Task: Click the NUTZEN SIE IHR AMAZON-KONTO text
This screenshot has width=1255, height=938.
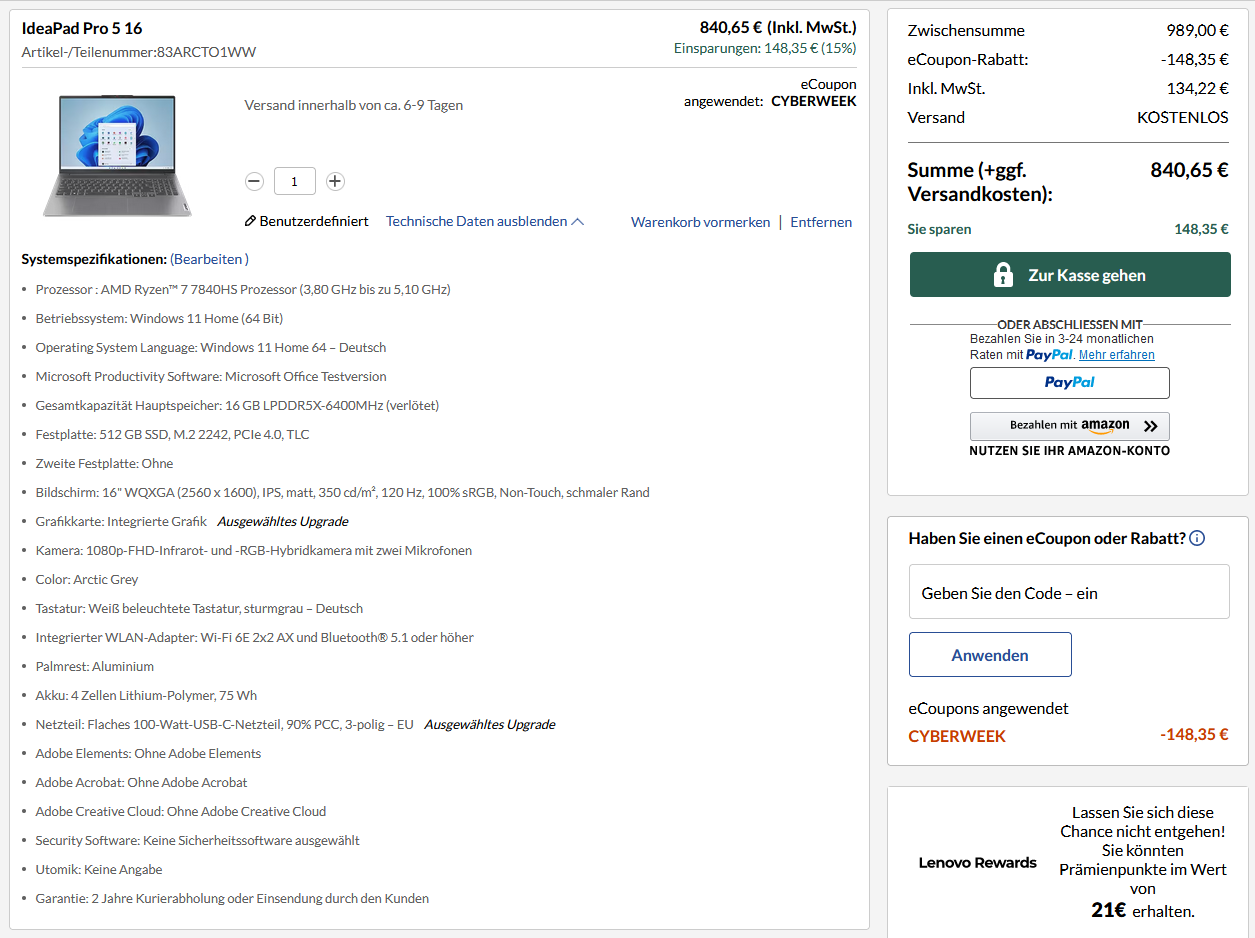Action: pos(1069,451)
